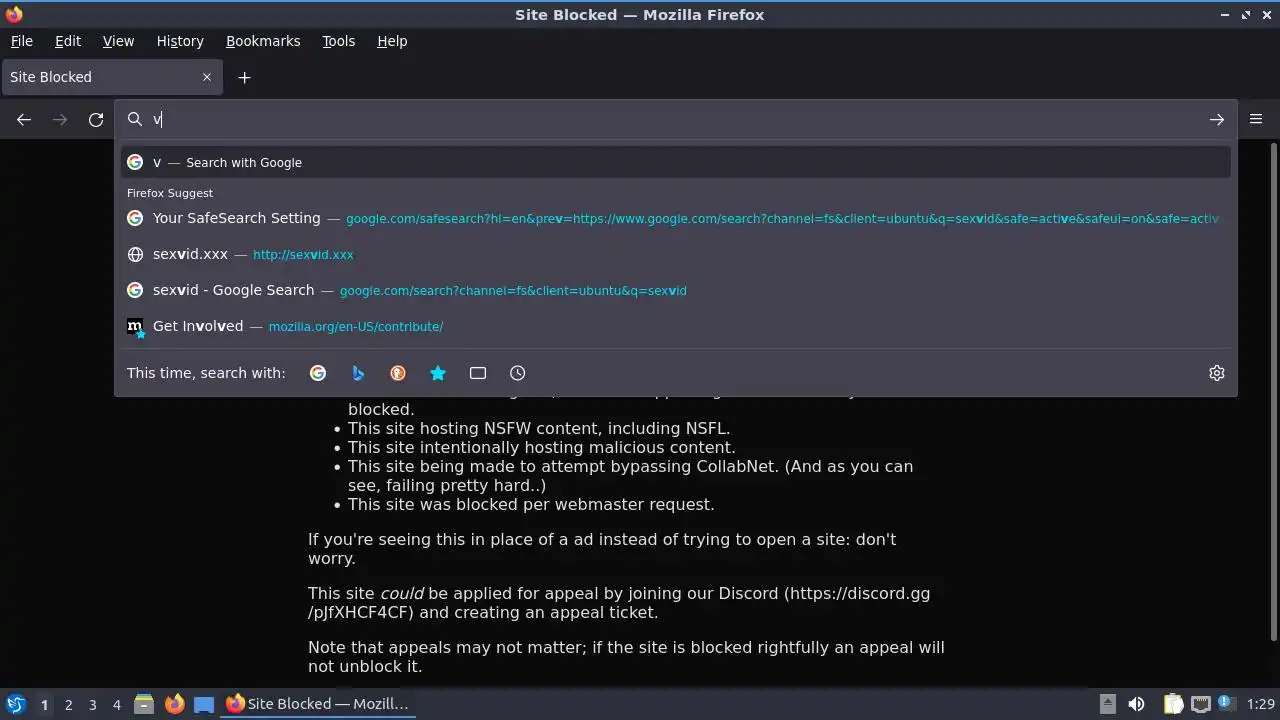This screenshot has height=720, width=1280.
Task: Open the History menu
Action: tap(180, 41)
